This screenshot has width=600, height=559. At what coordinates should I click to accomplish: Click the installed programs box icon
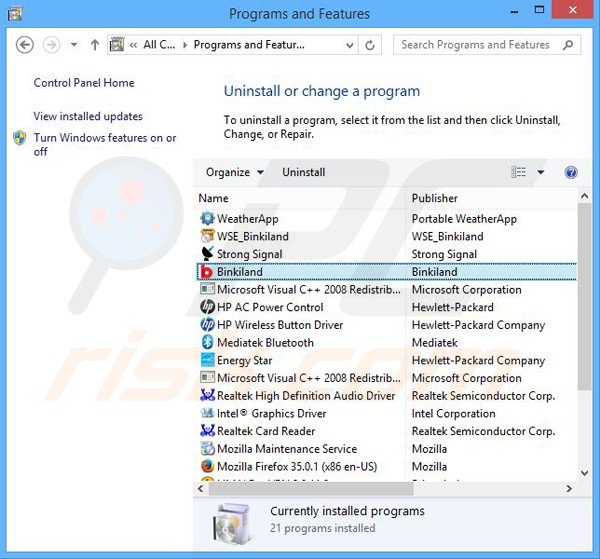click(232, 523)
